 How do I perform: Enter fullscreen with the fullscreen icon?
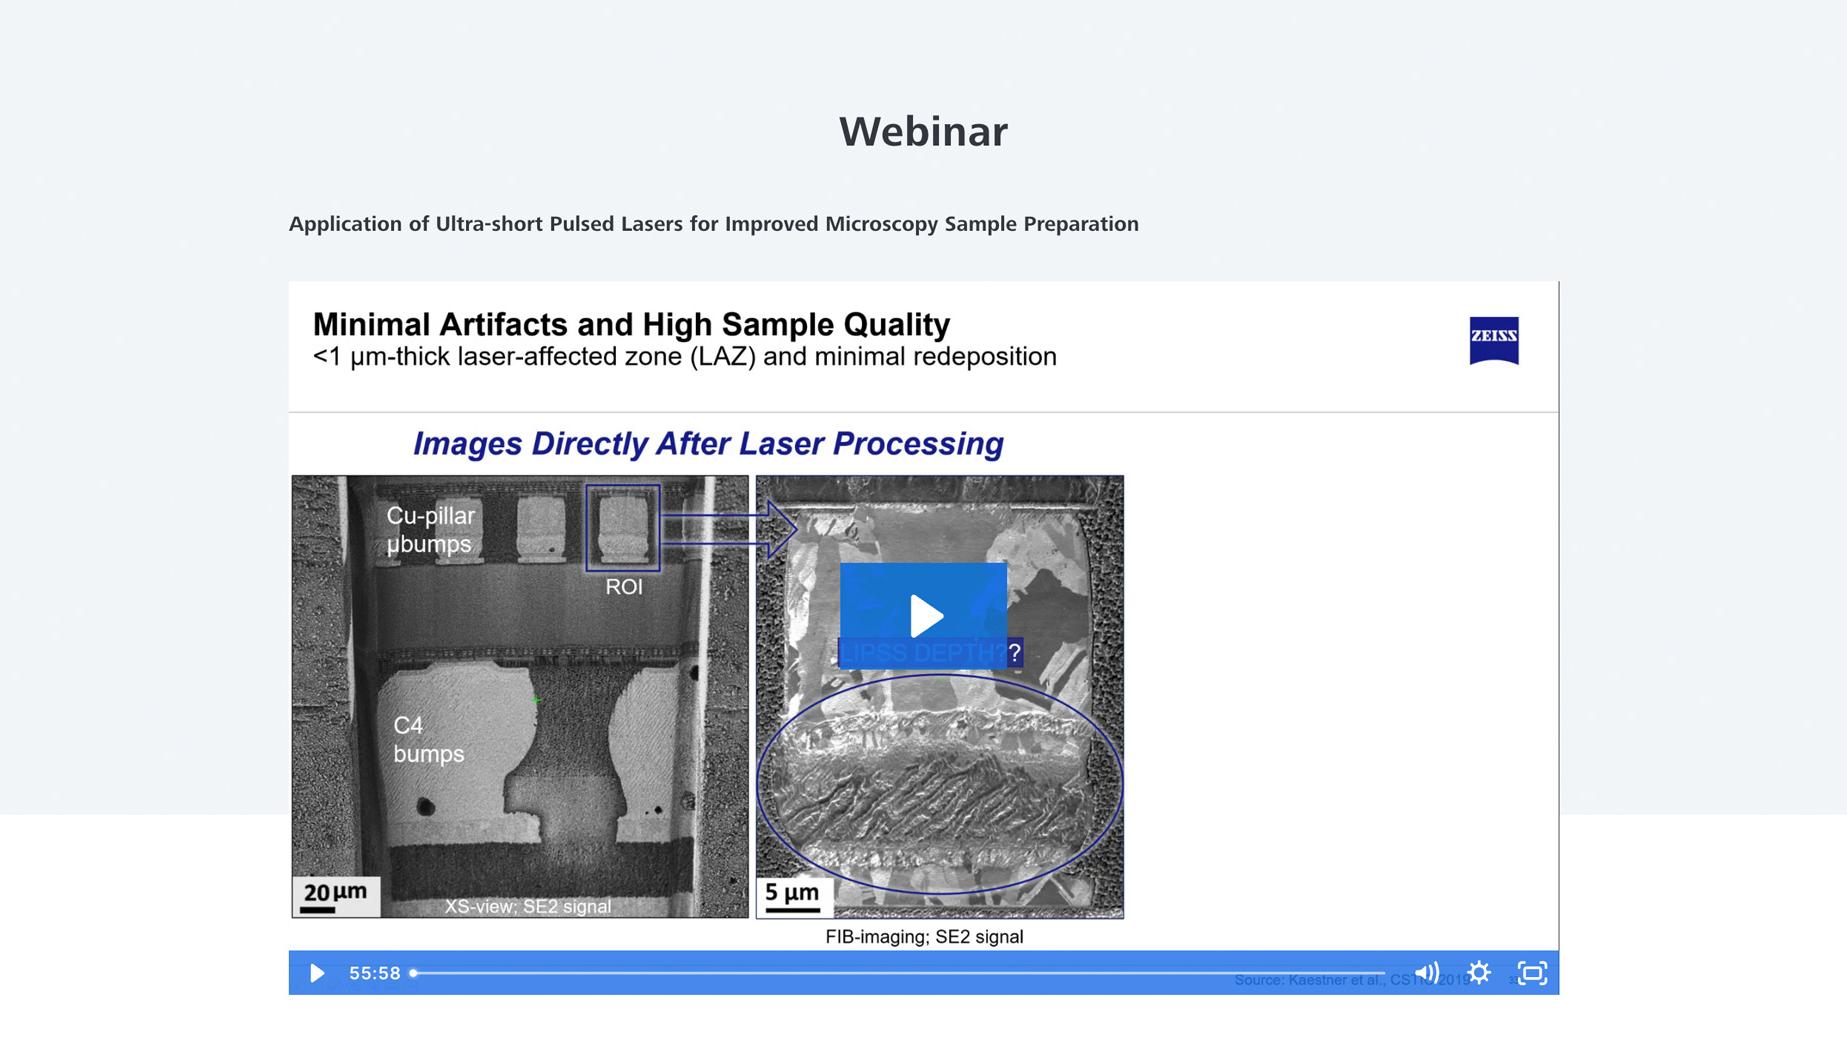coord(1531,972)
